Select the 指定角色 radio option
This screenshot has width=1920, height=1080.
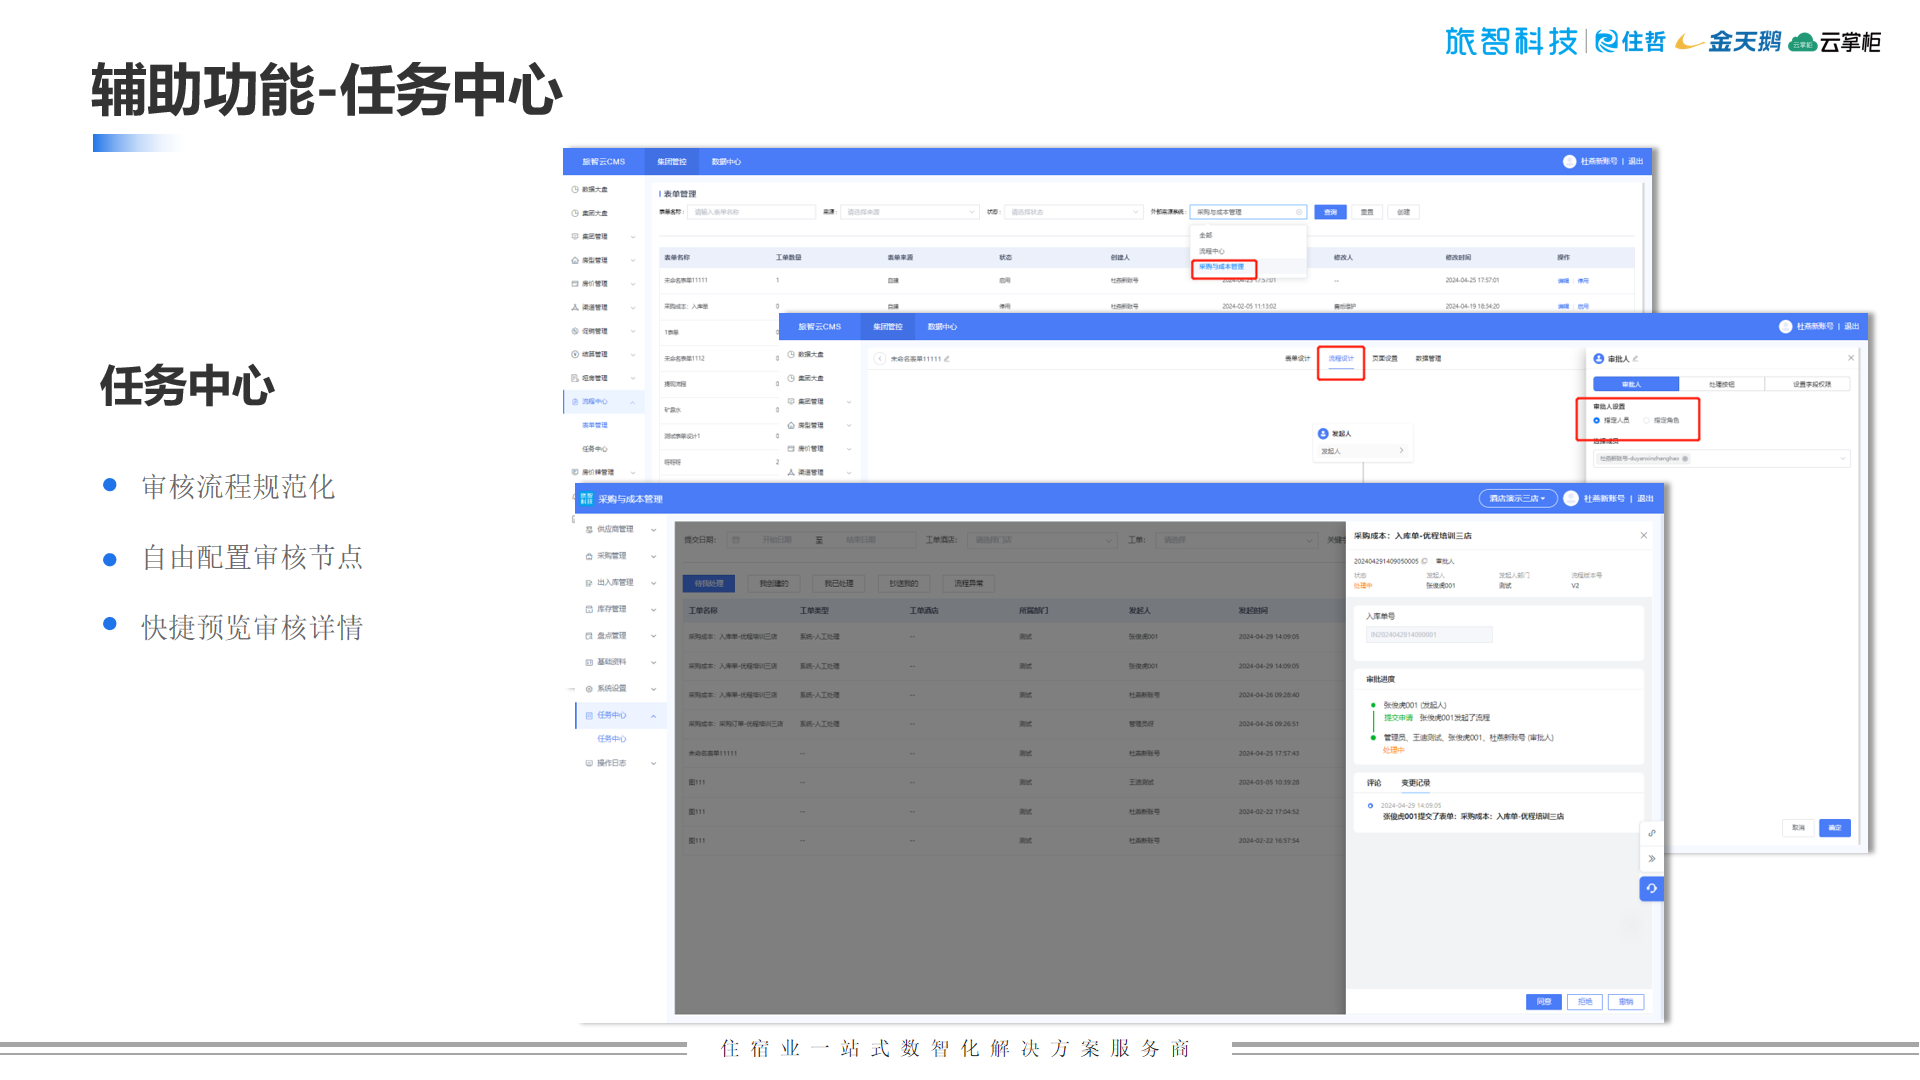click(1647, 421)
